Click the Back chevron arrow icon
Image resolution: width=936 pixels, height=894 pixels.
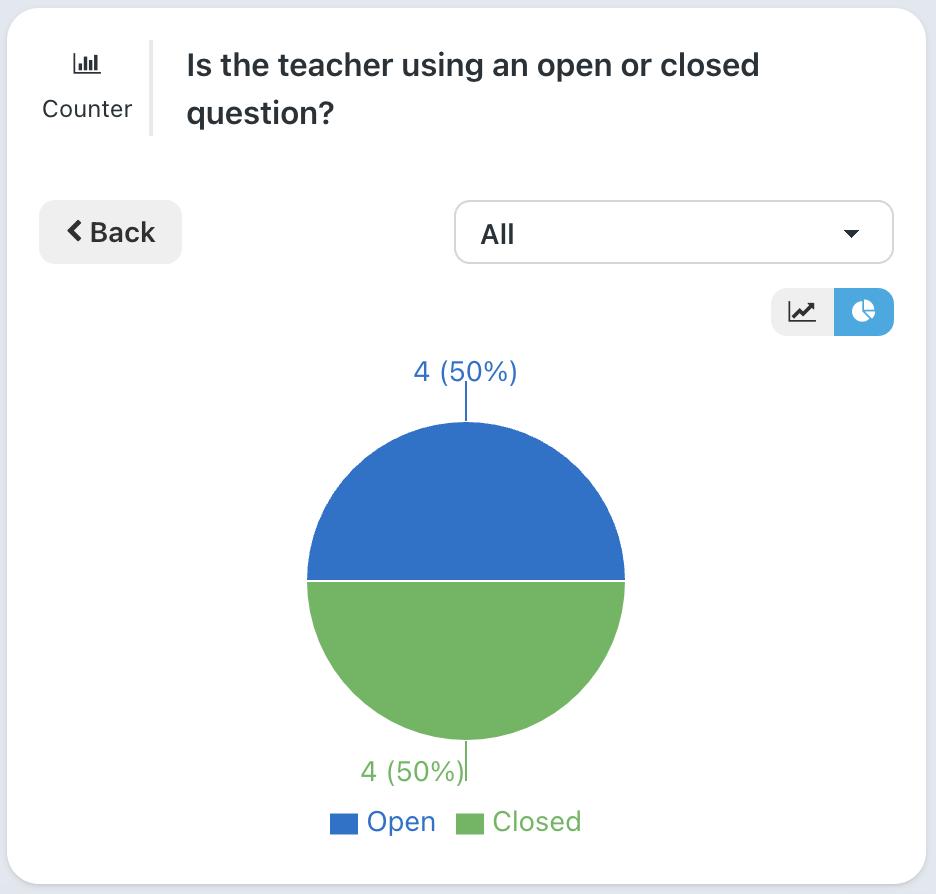point(74,230)
